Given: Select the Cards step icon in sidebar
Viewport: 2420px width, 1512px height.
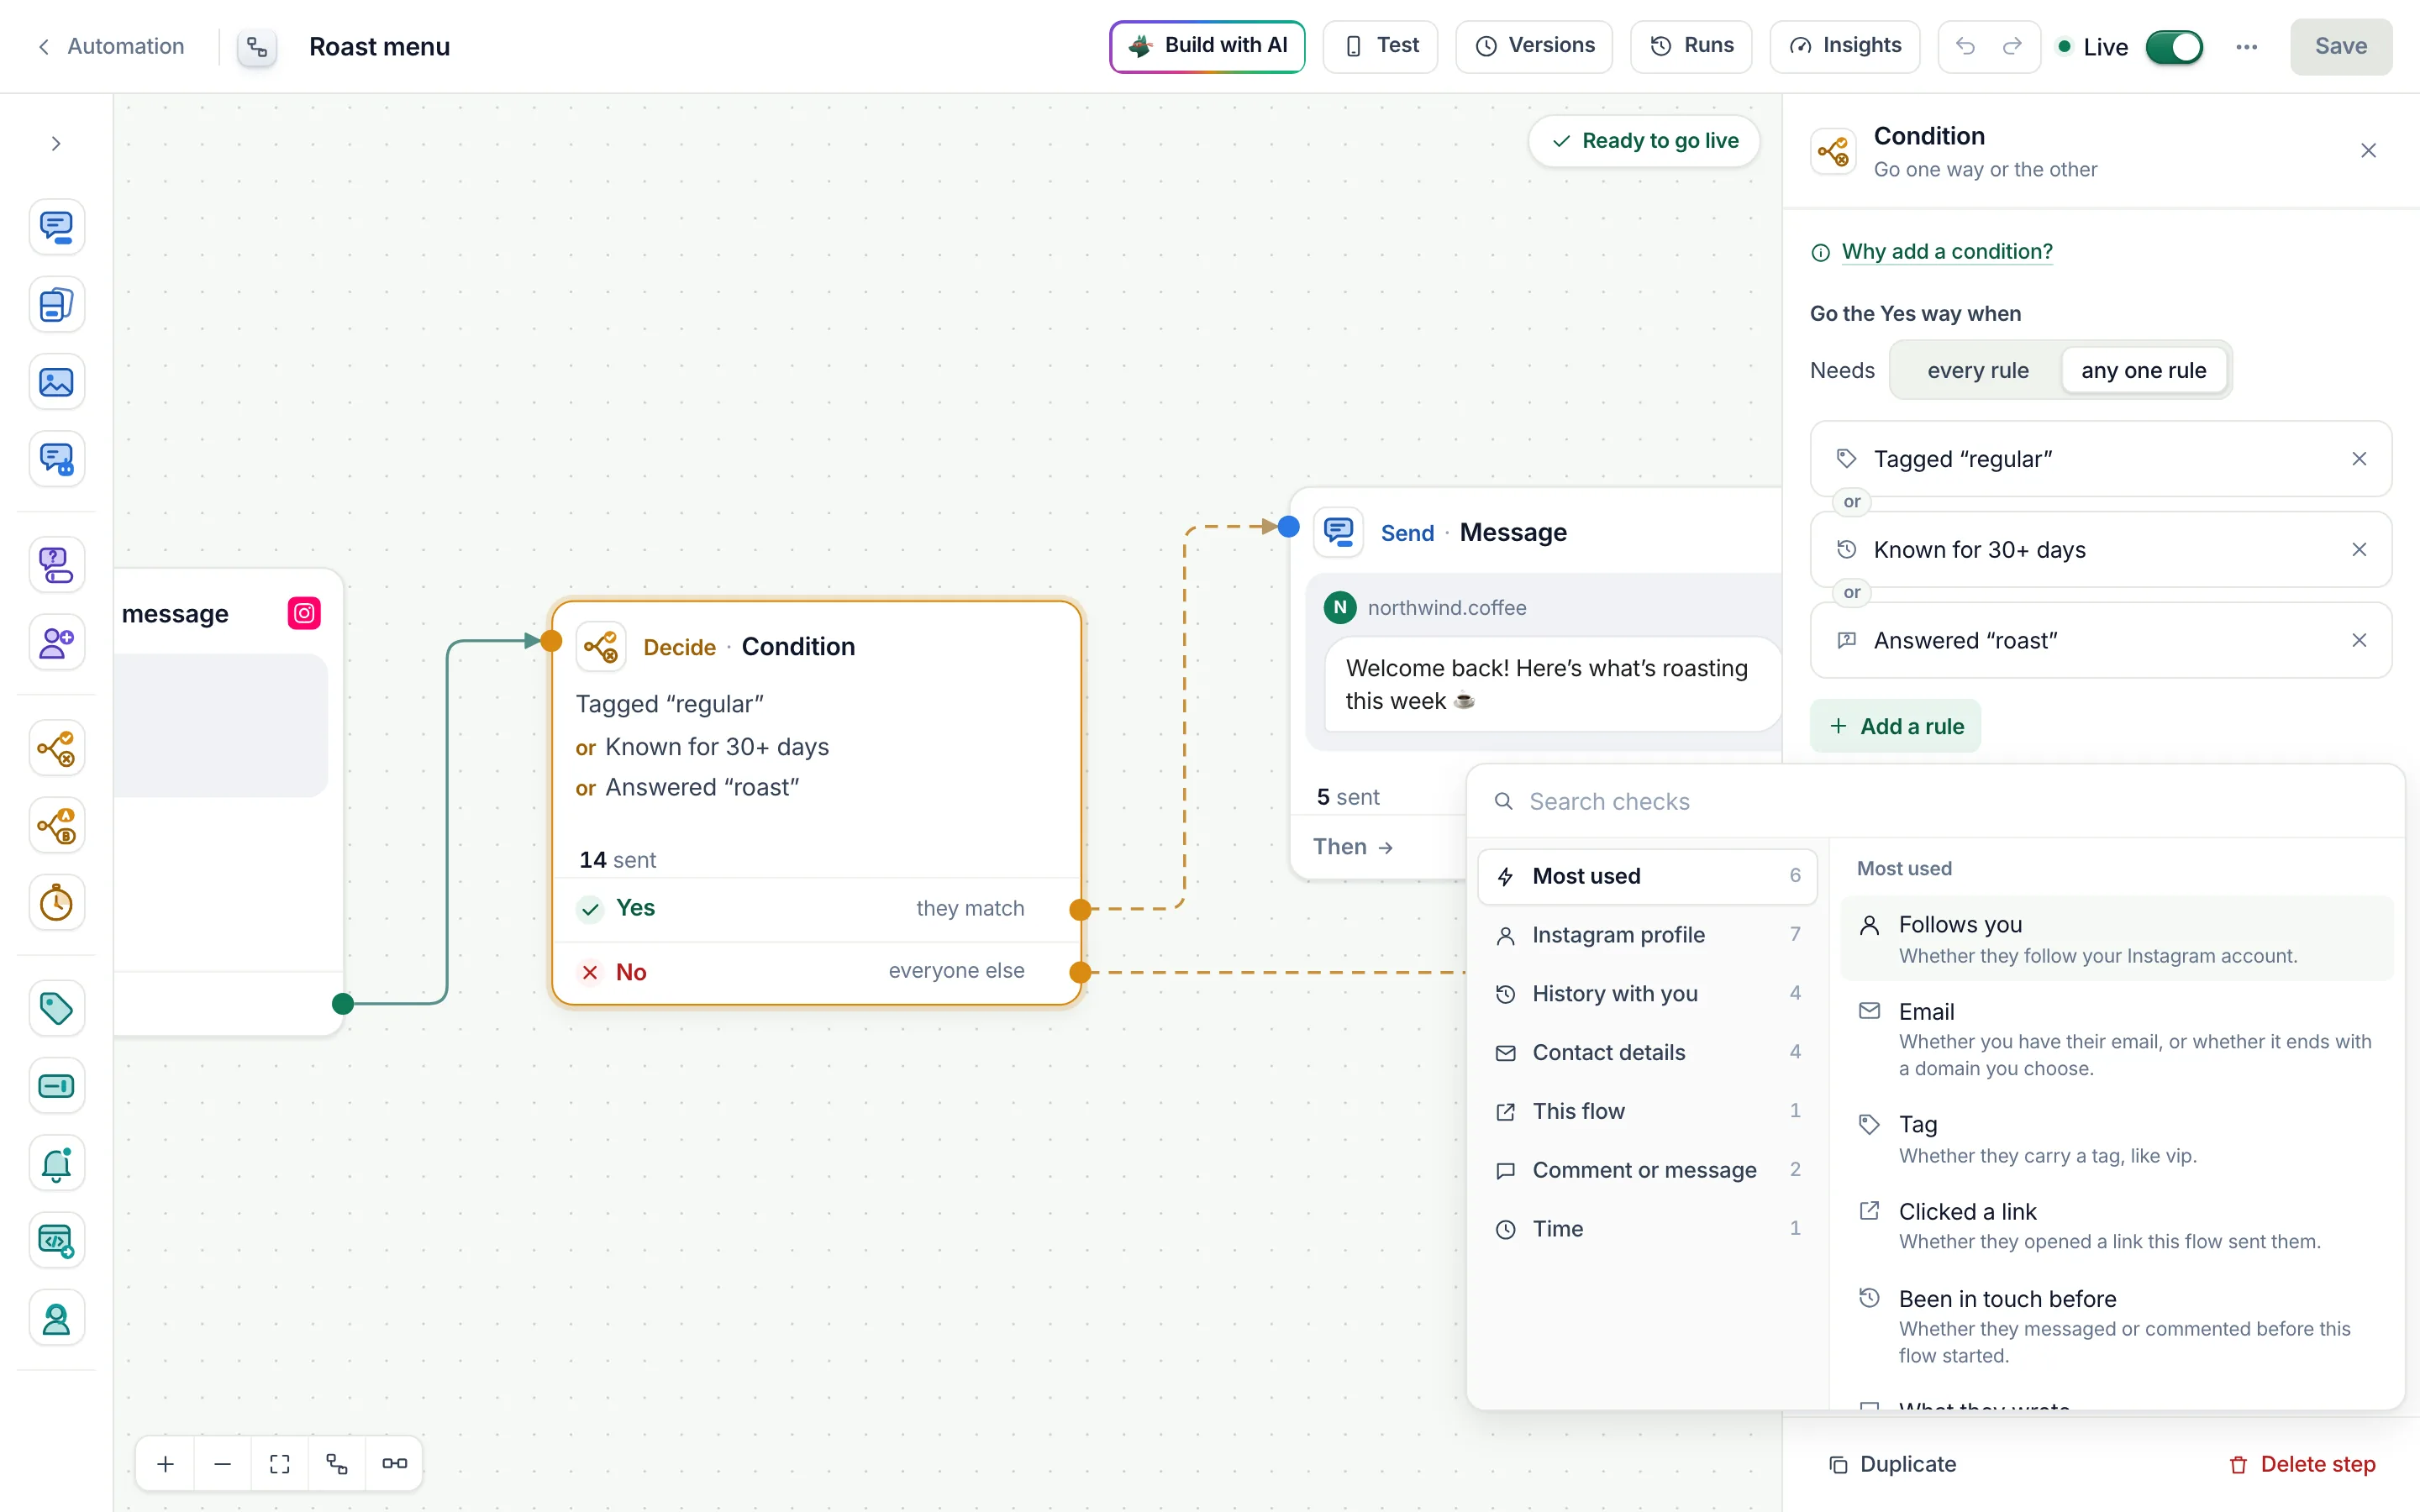Looking at the screenshot, I should [56, 304].
